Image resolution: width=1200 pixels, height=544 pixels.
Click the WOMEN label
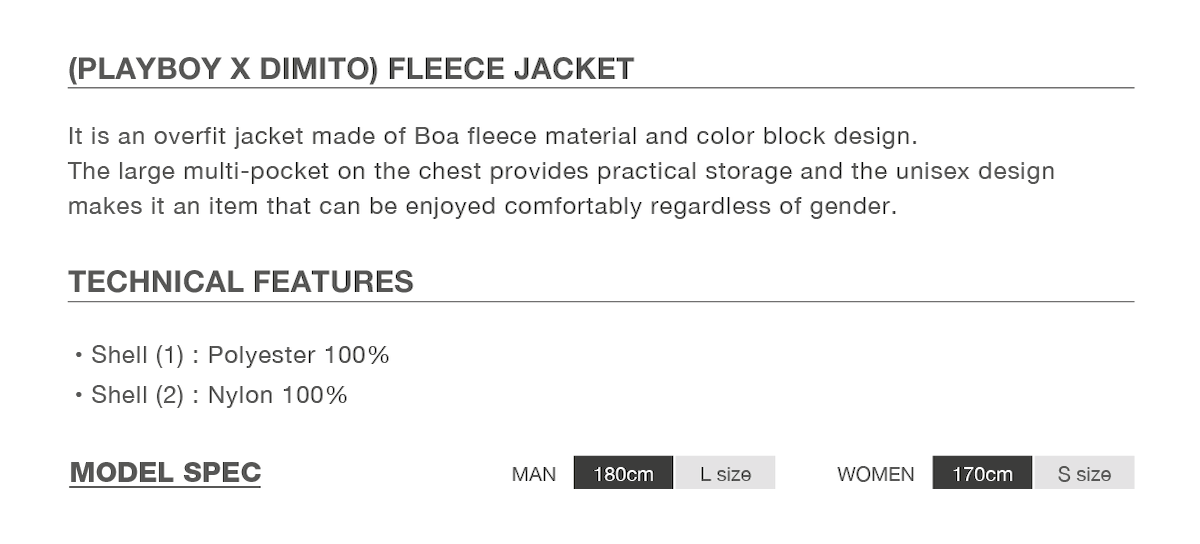(875, 474)
